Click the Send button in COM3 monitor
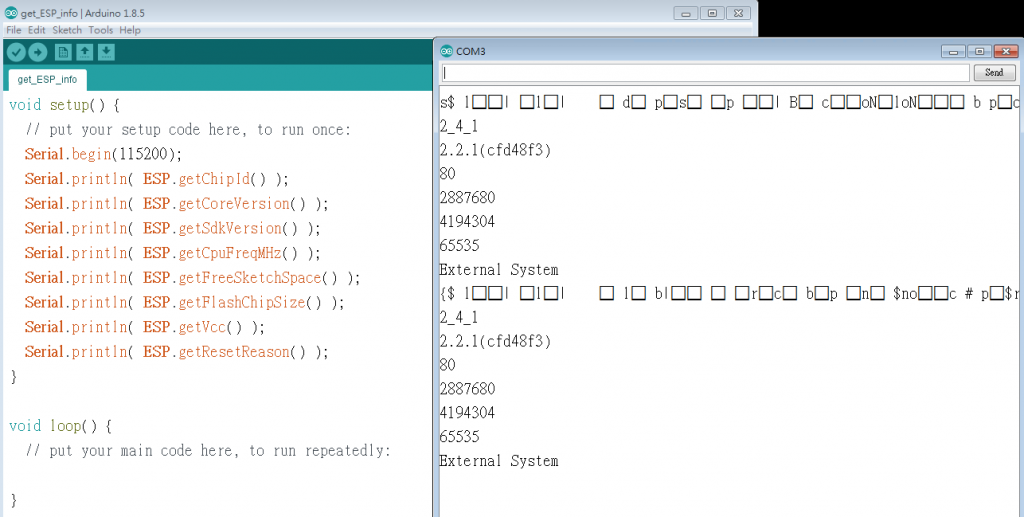Screen dimensions: 1024x517 [994, 72]
